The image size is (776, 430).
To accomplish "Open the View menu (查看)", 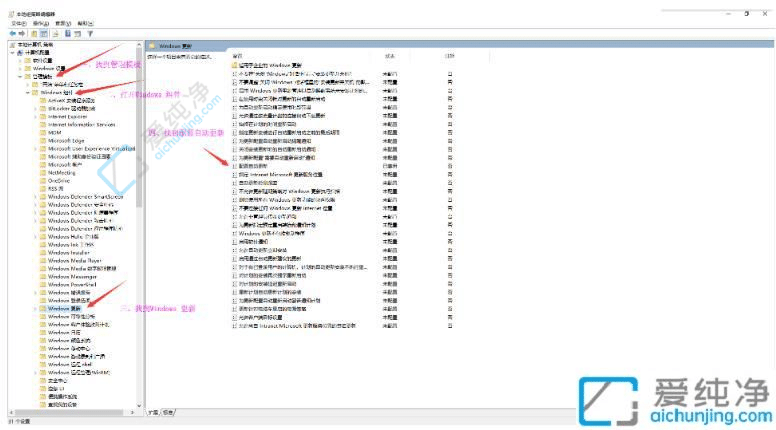I will tap(63, 23).
